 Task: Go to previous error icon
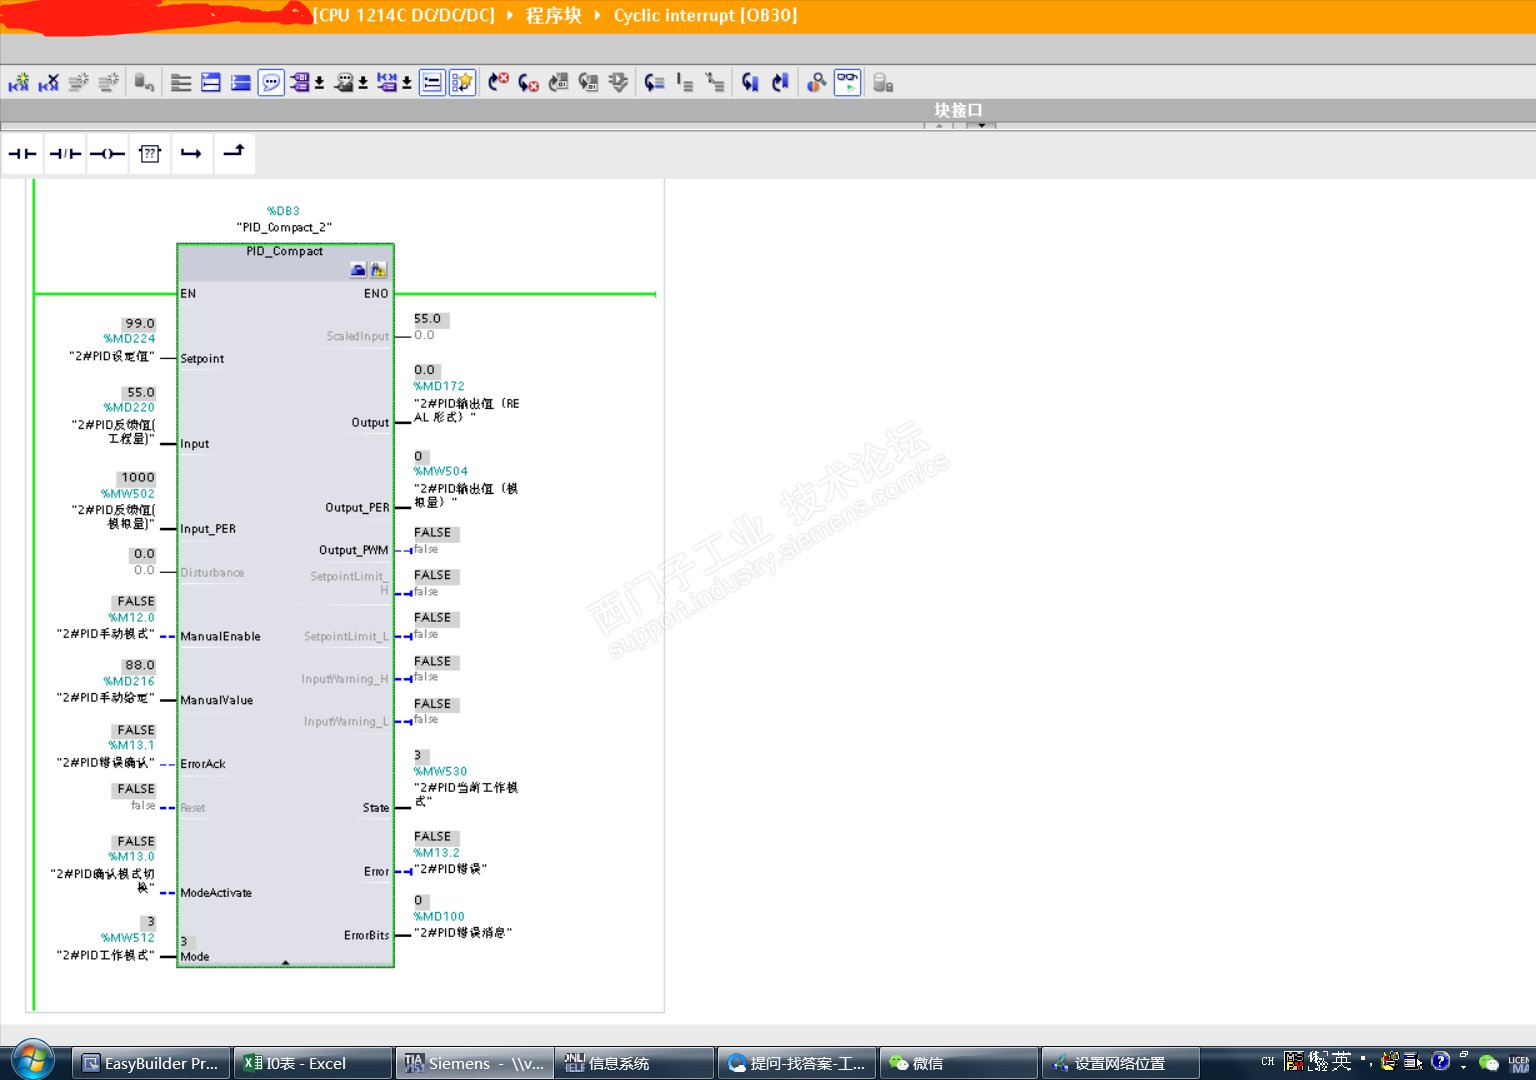point(498,83)
